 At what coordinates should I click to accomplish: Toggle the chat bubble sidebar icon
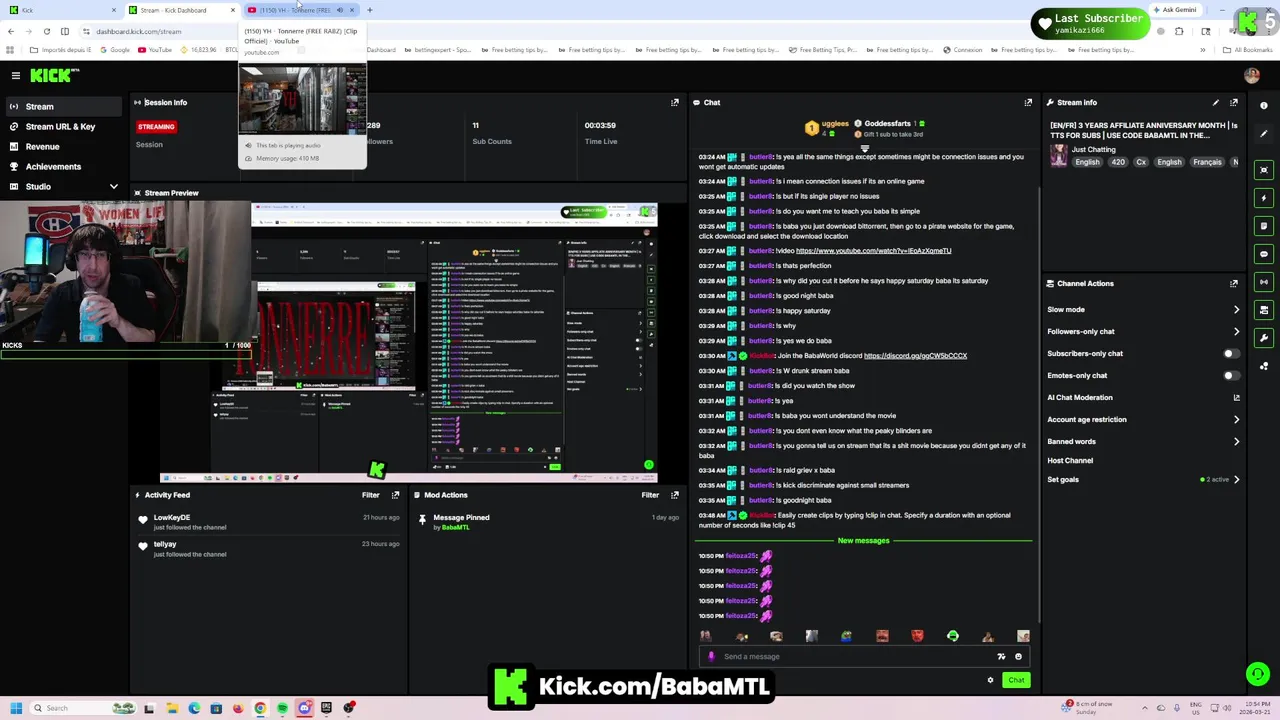[1264, 254]
